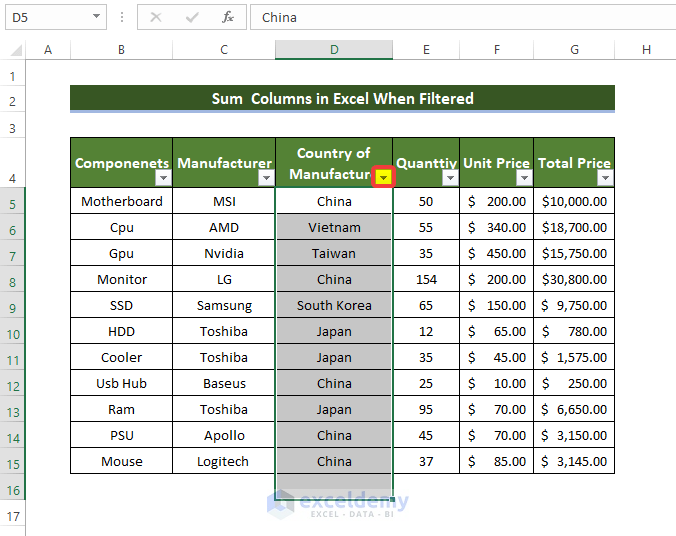Select column G header
Screen dimensions: 676x536
(574, 50)
